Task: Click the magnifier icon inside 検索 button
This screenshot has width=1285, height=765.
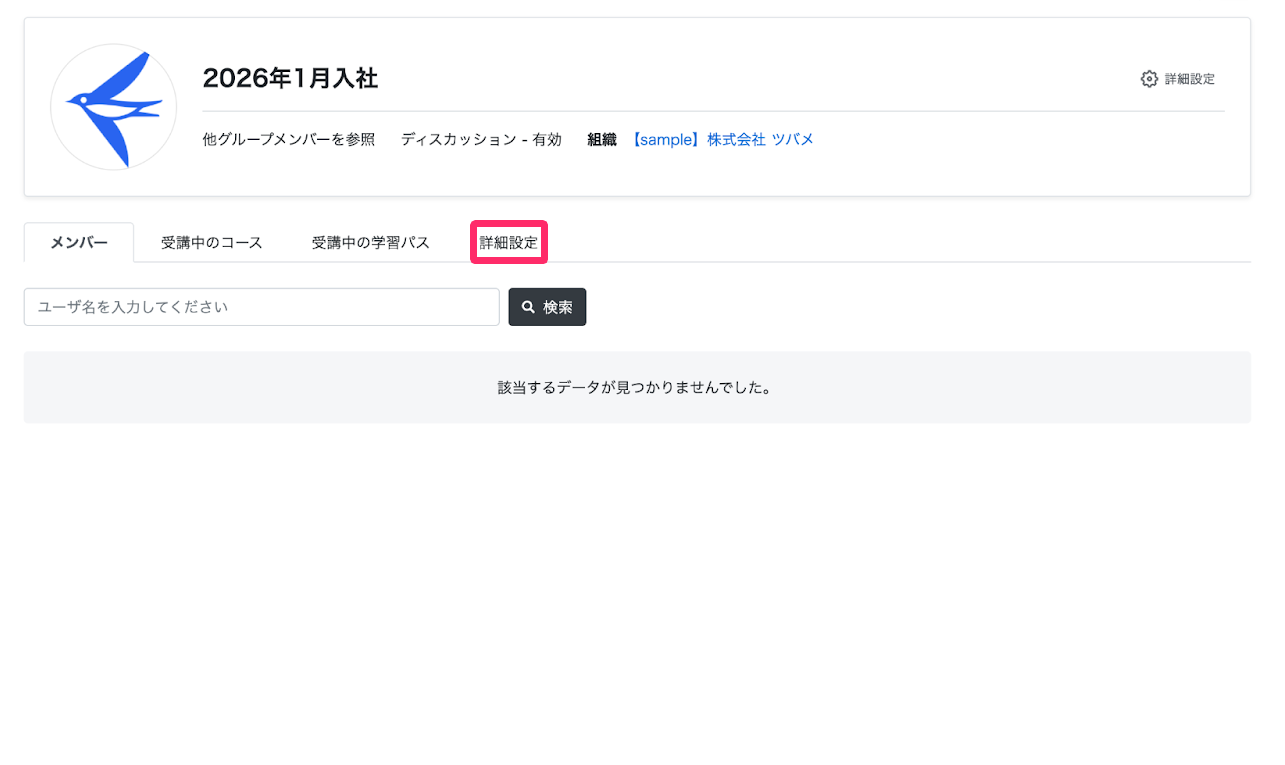Action: (528, 307)
